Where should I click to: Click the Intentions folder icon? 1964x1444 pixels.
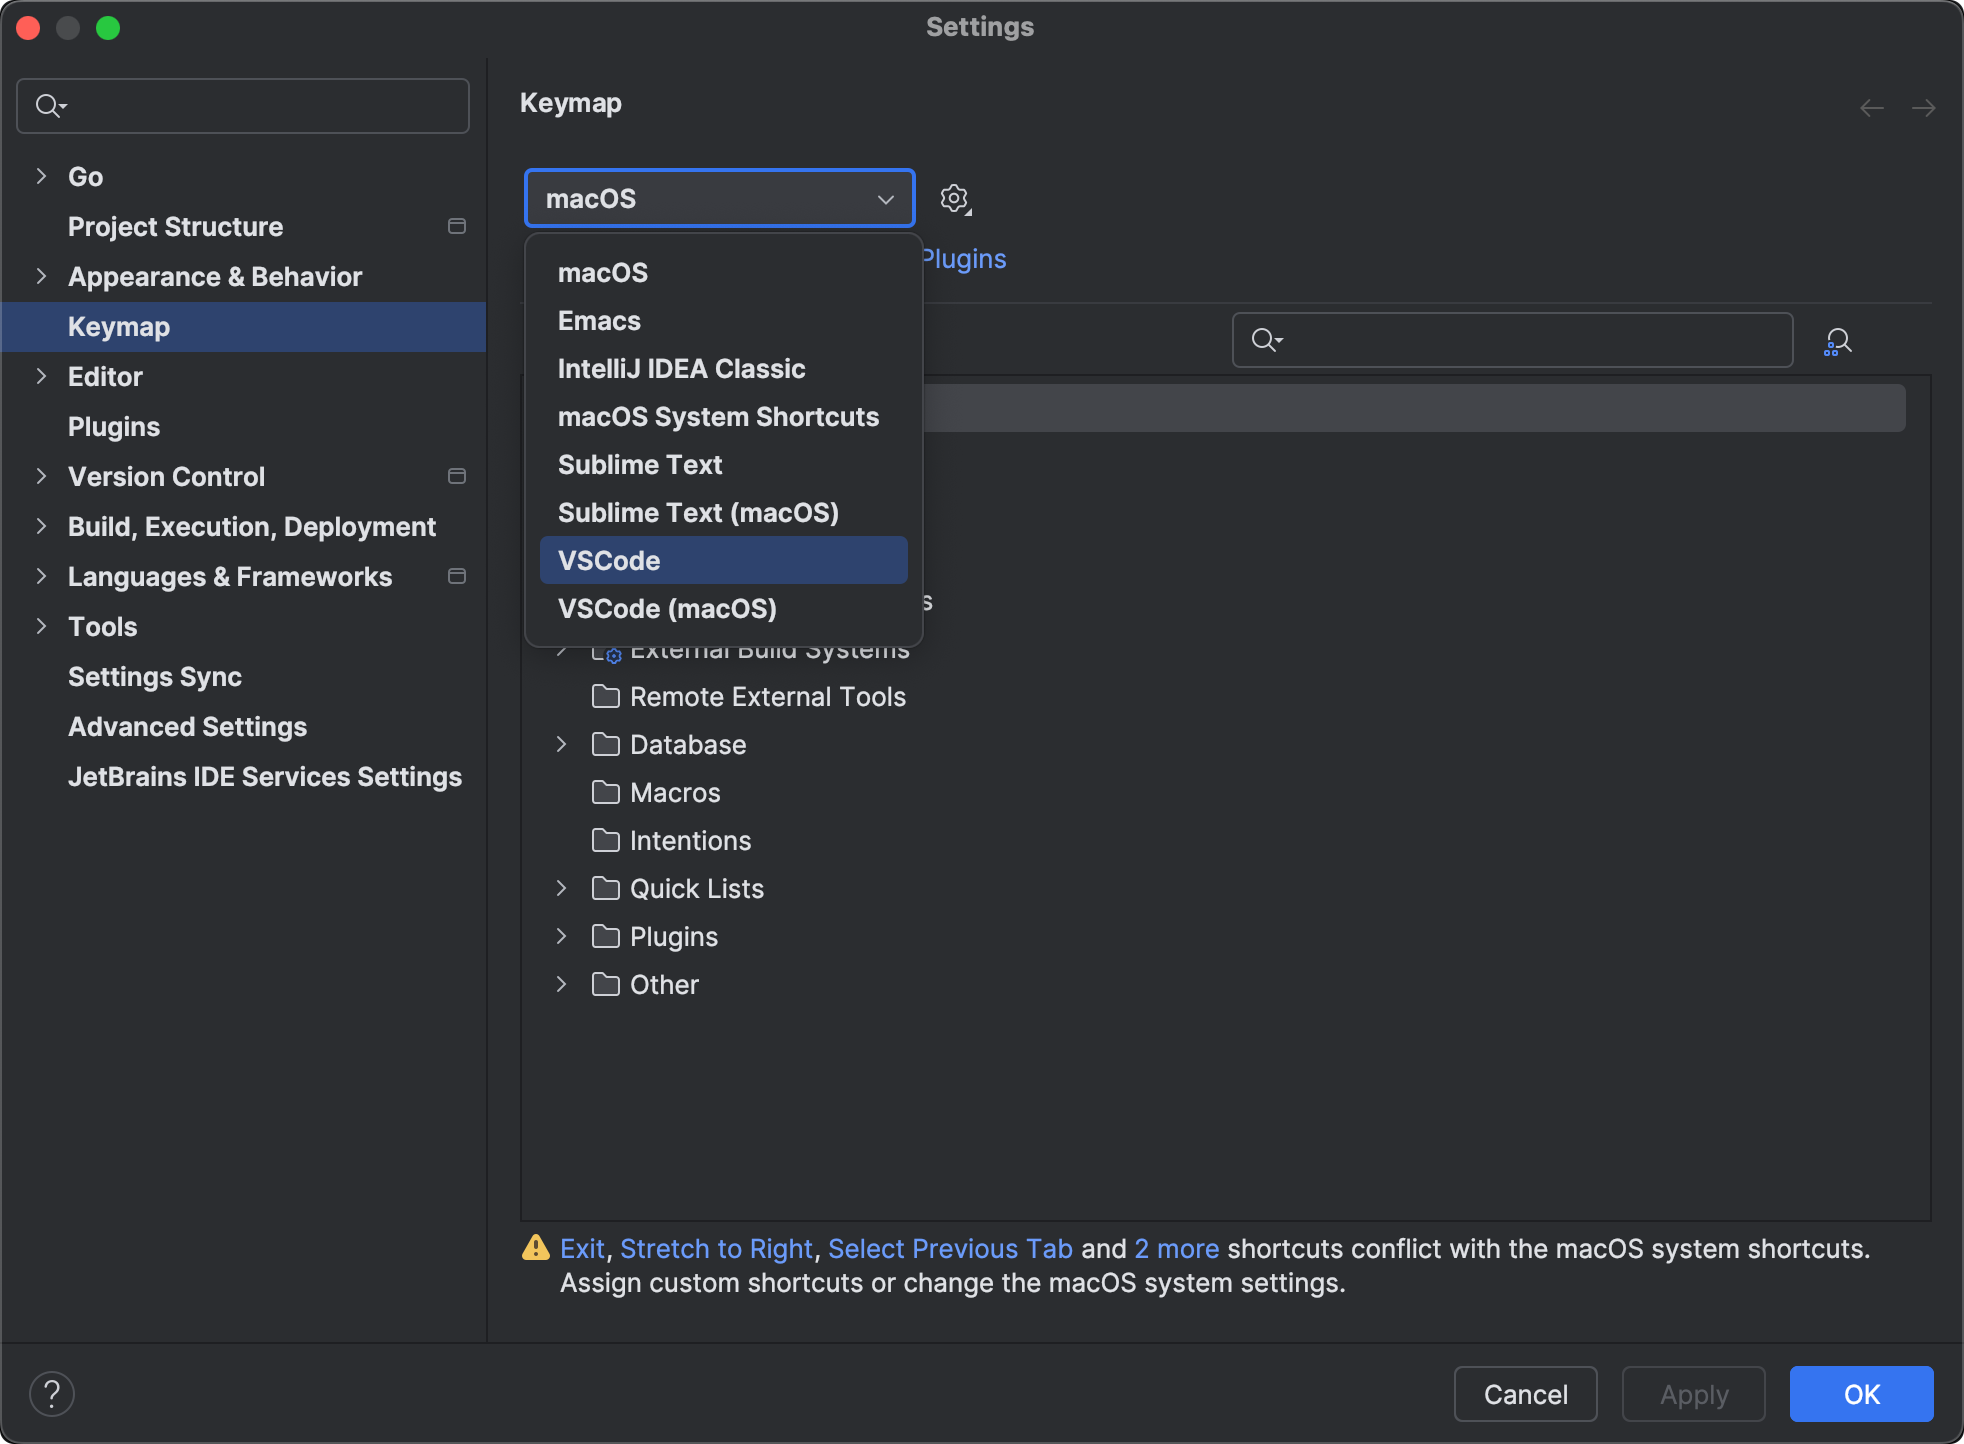pos(606,840)
